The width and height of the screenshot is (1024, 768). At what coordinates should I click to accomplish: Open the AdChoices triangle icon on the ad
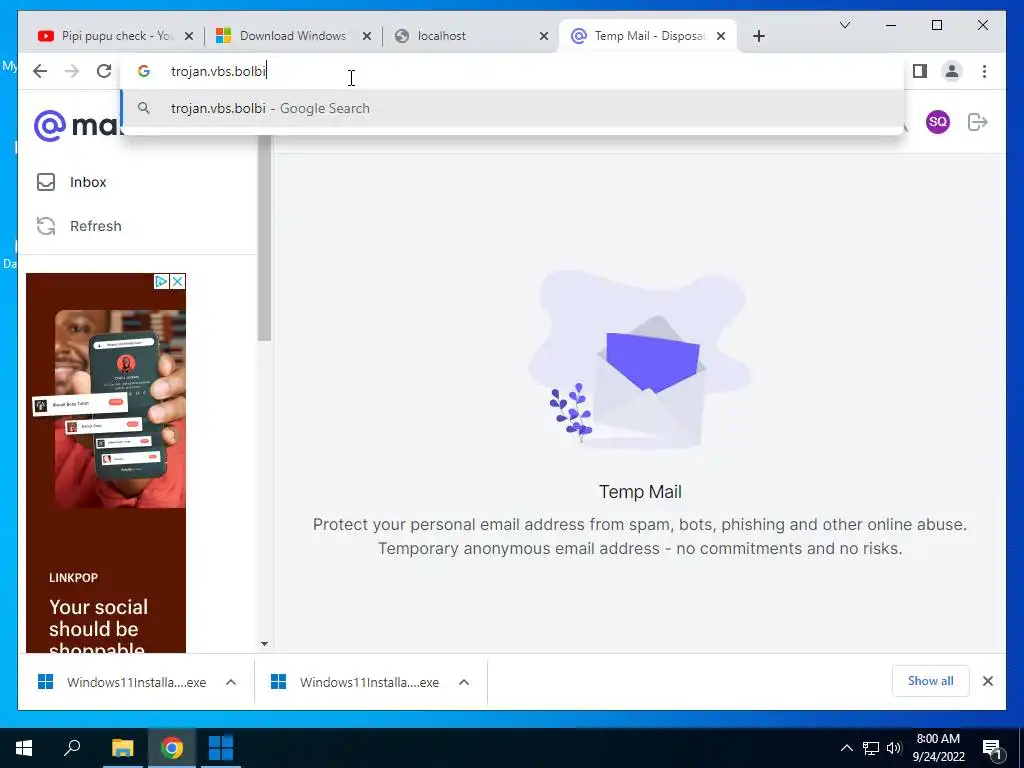(161, 281)
